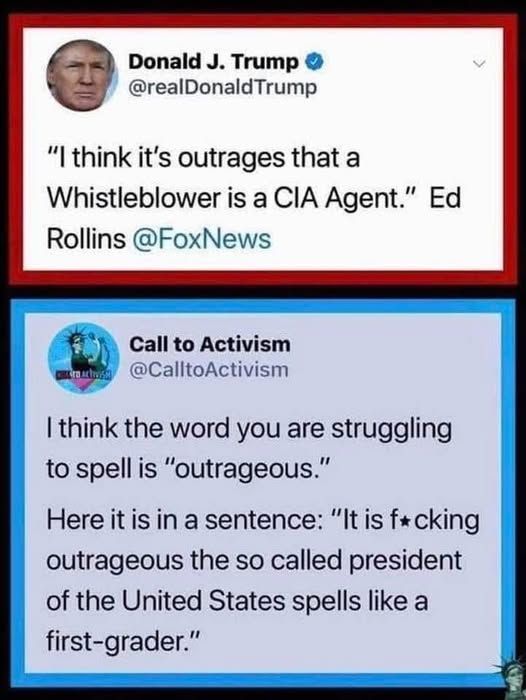Viewport: 526px width, 700px height.
Task: Visit the @CalltoActivism handle
Action: click(209, 369)
